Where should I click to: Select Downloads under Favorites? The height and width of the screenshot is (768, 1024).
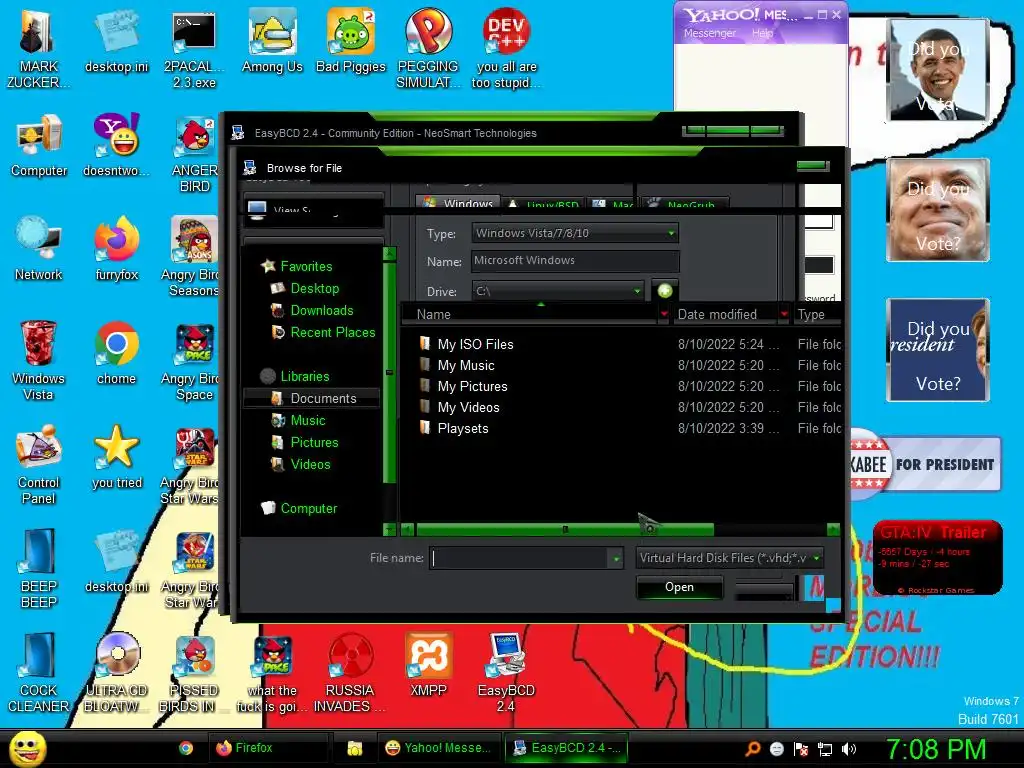[313, 310]
